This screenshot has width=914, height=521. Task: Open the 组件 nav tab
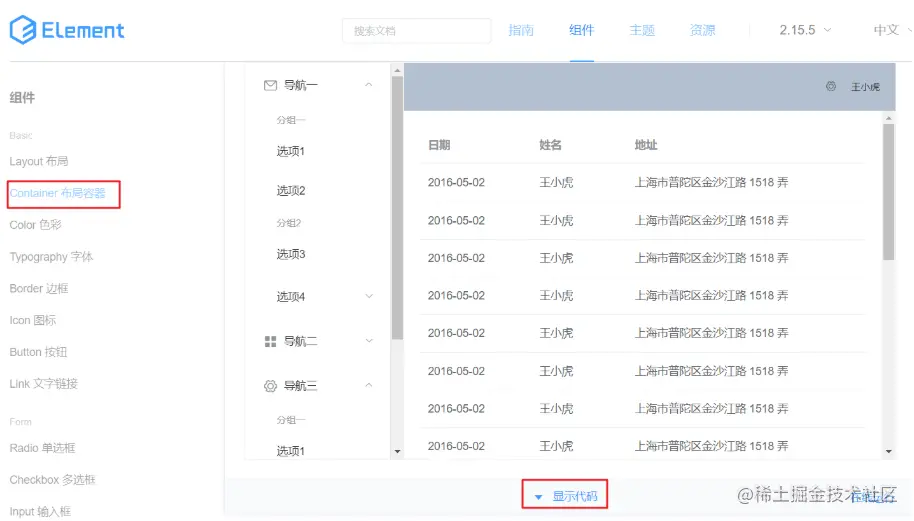(581, 30)
